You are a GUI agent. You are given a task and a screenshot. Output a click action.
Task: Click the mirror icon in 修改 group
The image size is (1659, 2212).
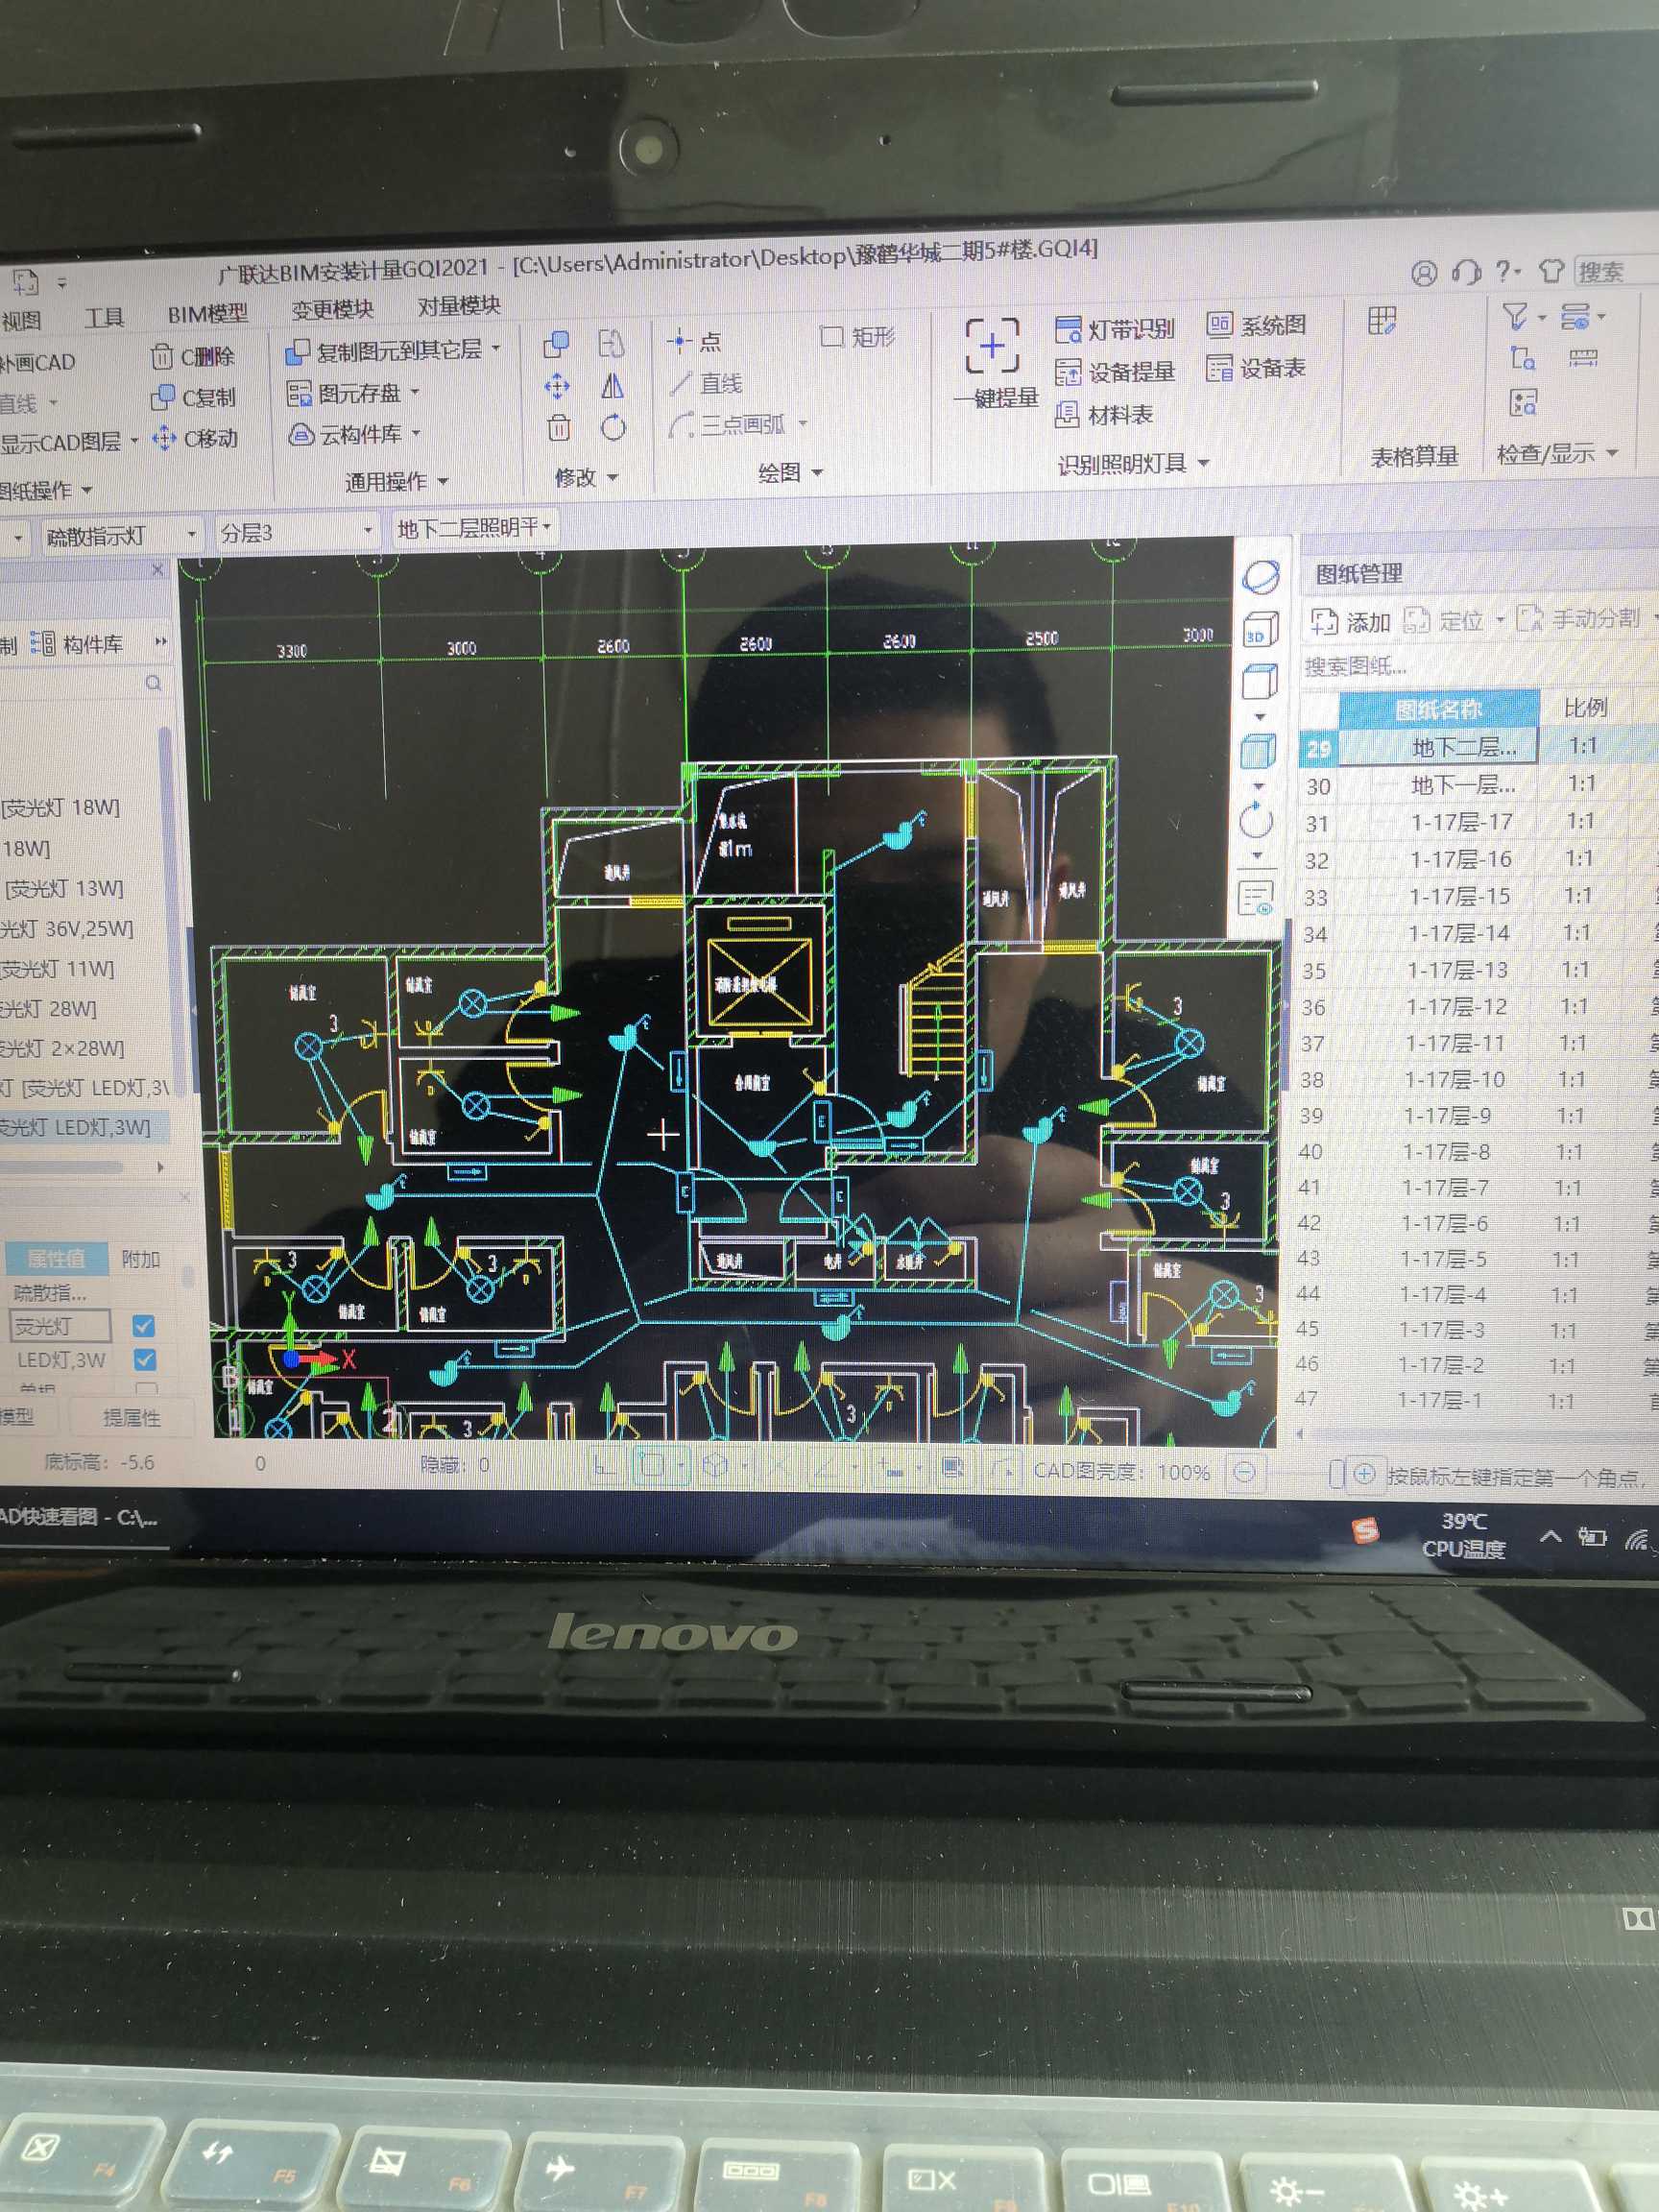point(612,385)
